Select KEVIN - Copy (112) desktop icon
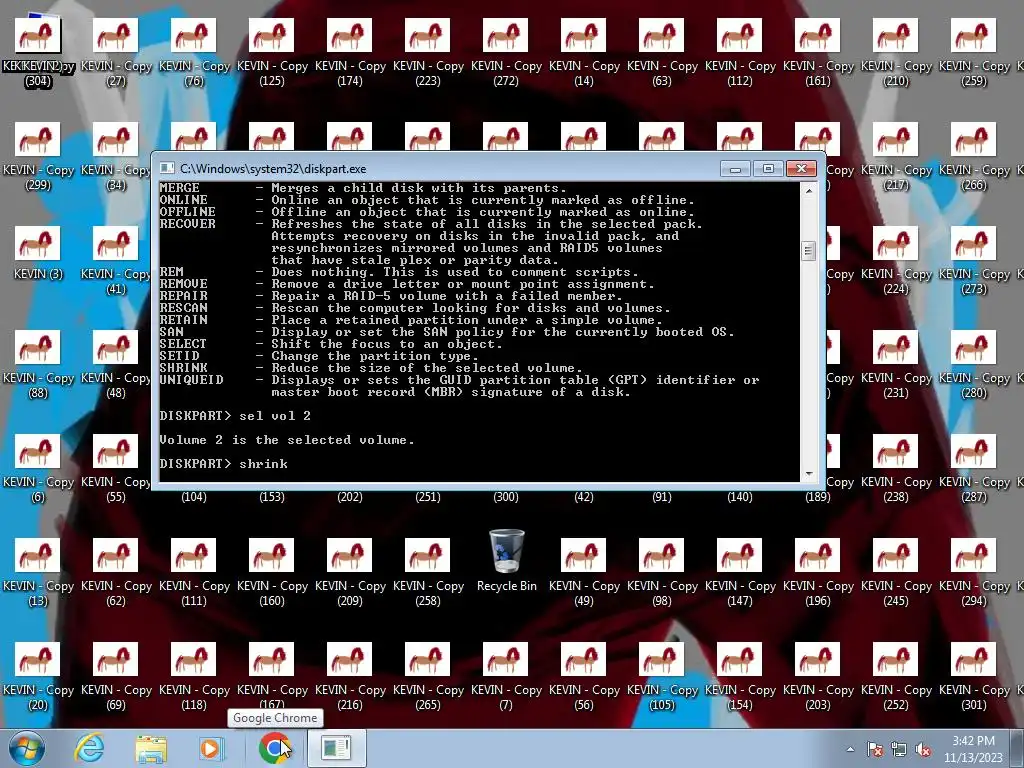 (x=740, y=52)
